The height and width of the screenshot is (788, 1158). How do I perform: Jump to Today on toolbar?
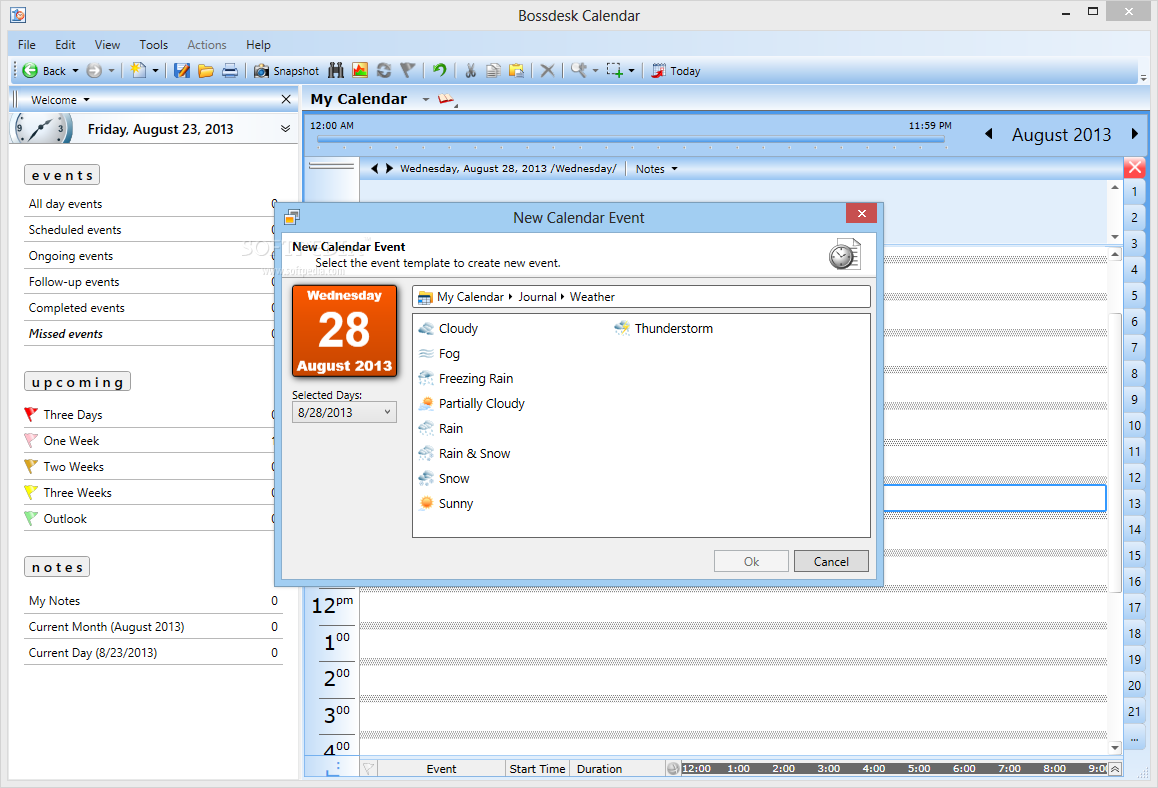pyautogui.click(x=676, y=71)
